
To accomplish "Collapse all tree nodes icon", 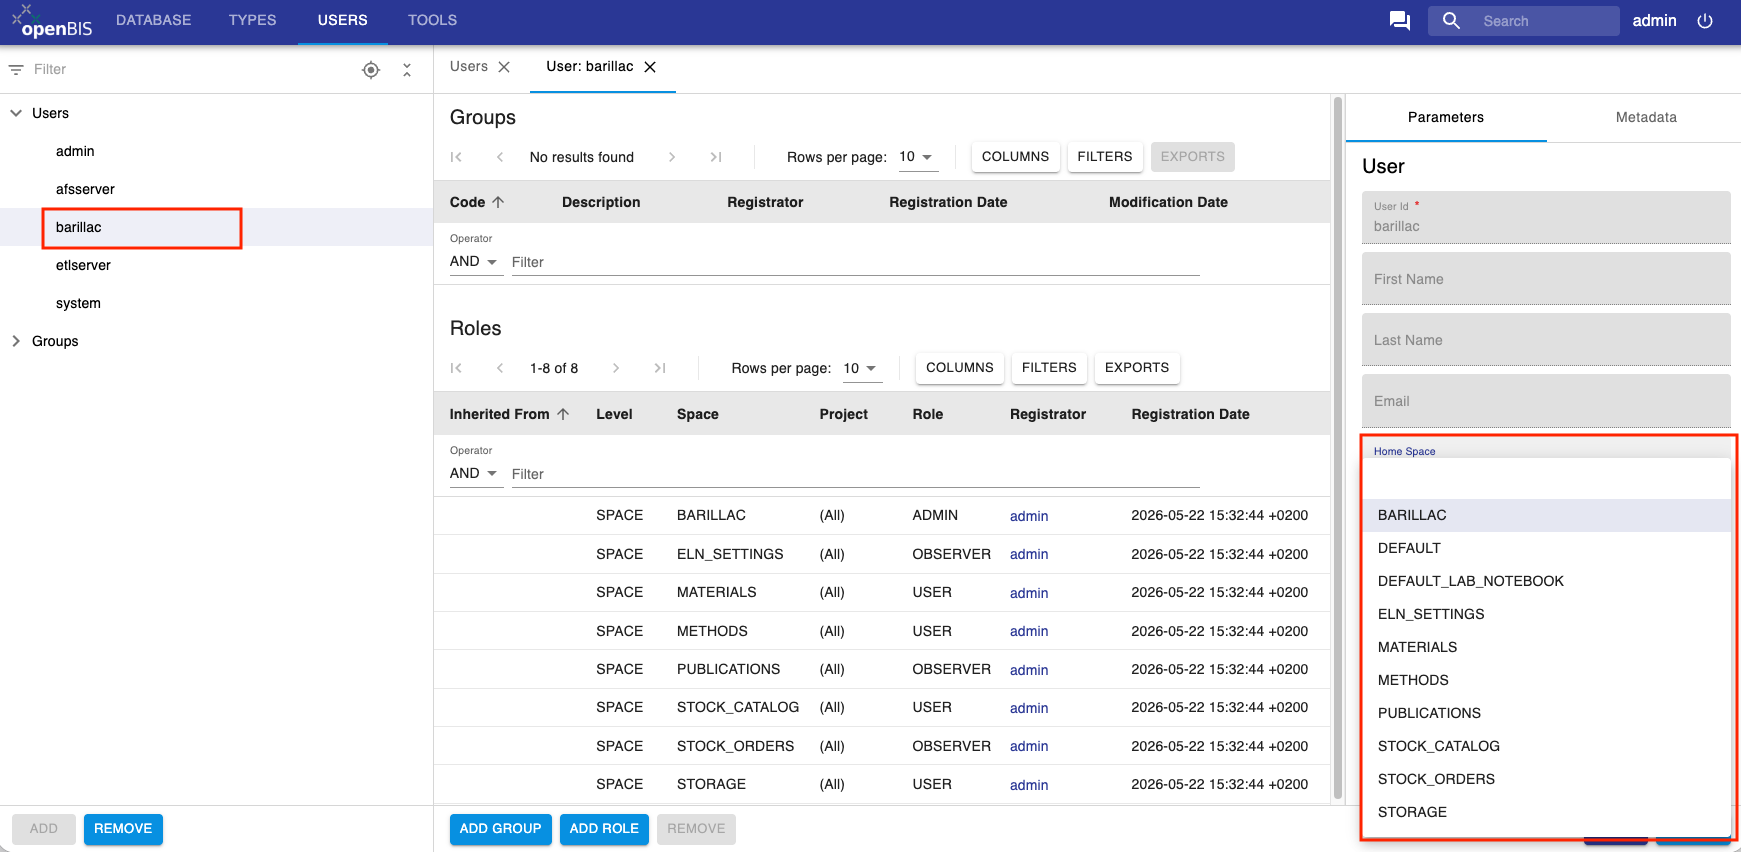I will point(407,70).
